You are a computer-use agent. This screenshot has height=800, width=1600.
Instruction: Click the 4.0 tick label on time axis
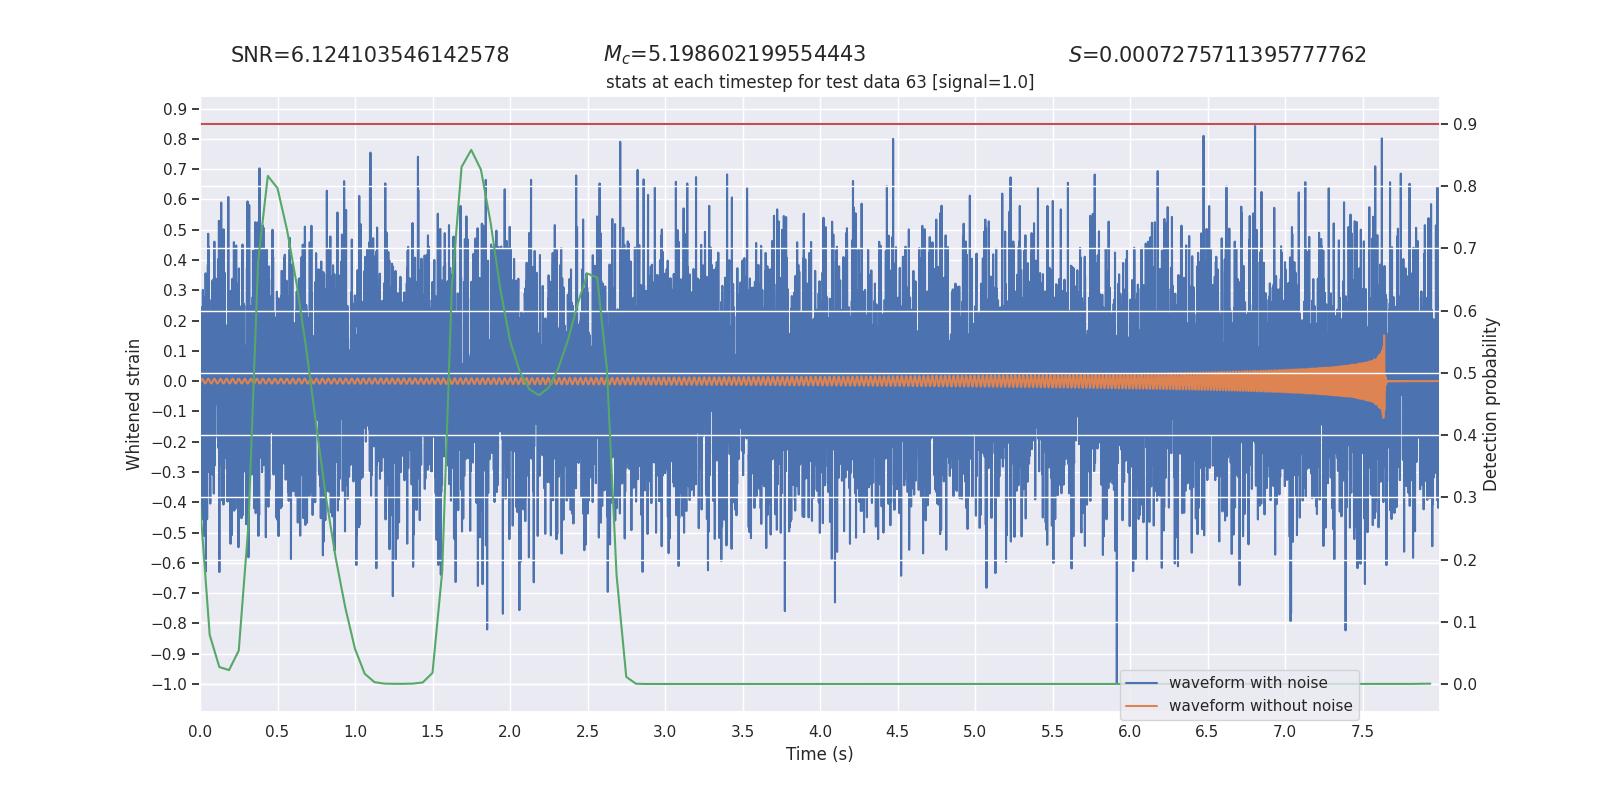[x=820, y=731]
